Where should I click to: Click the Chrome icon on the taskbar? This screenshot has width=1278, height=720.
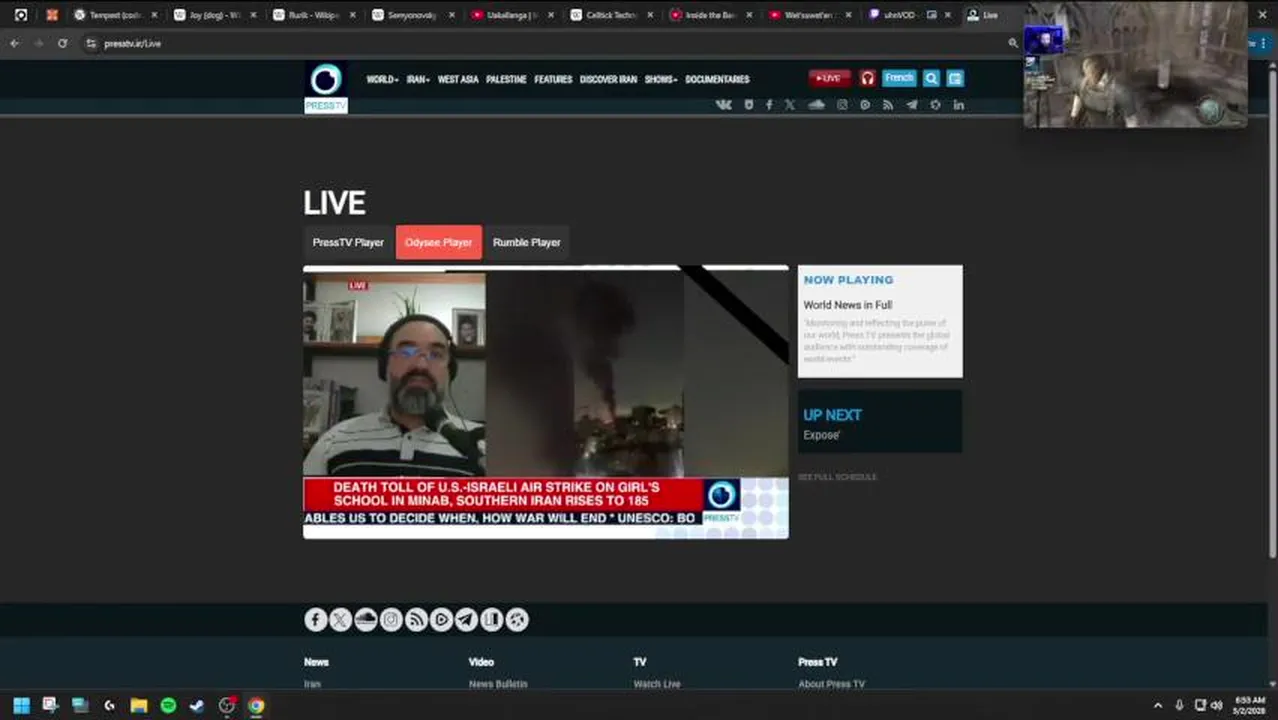click(x=256, y=705)
